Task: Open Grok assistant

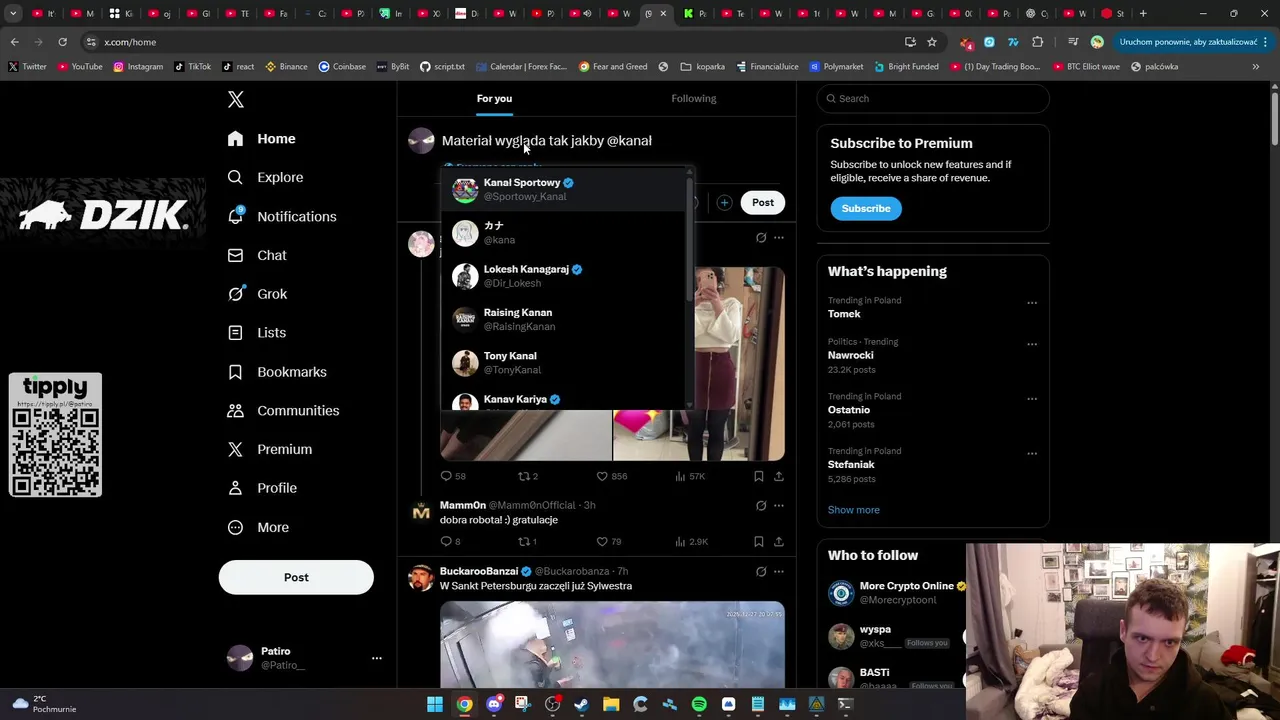Action: (x=257, y=294)
